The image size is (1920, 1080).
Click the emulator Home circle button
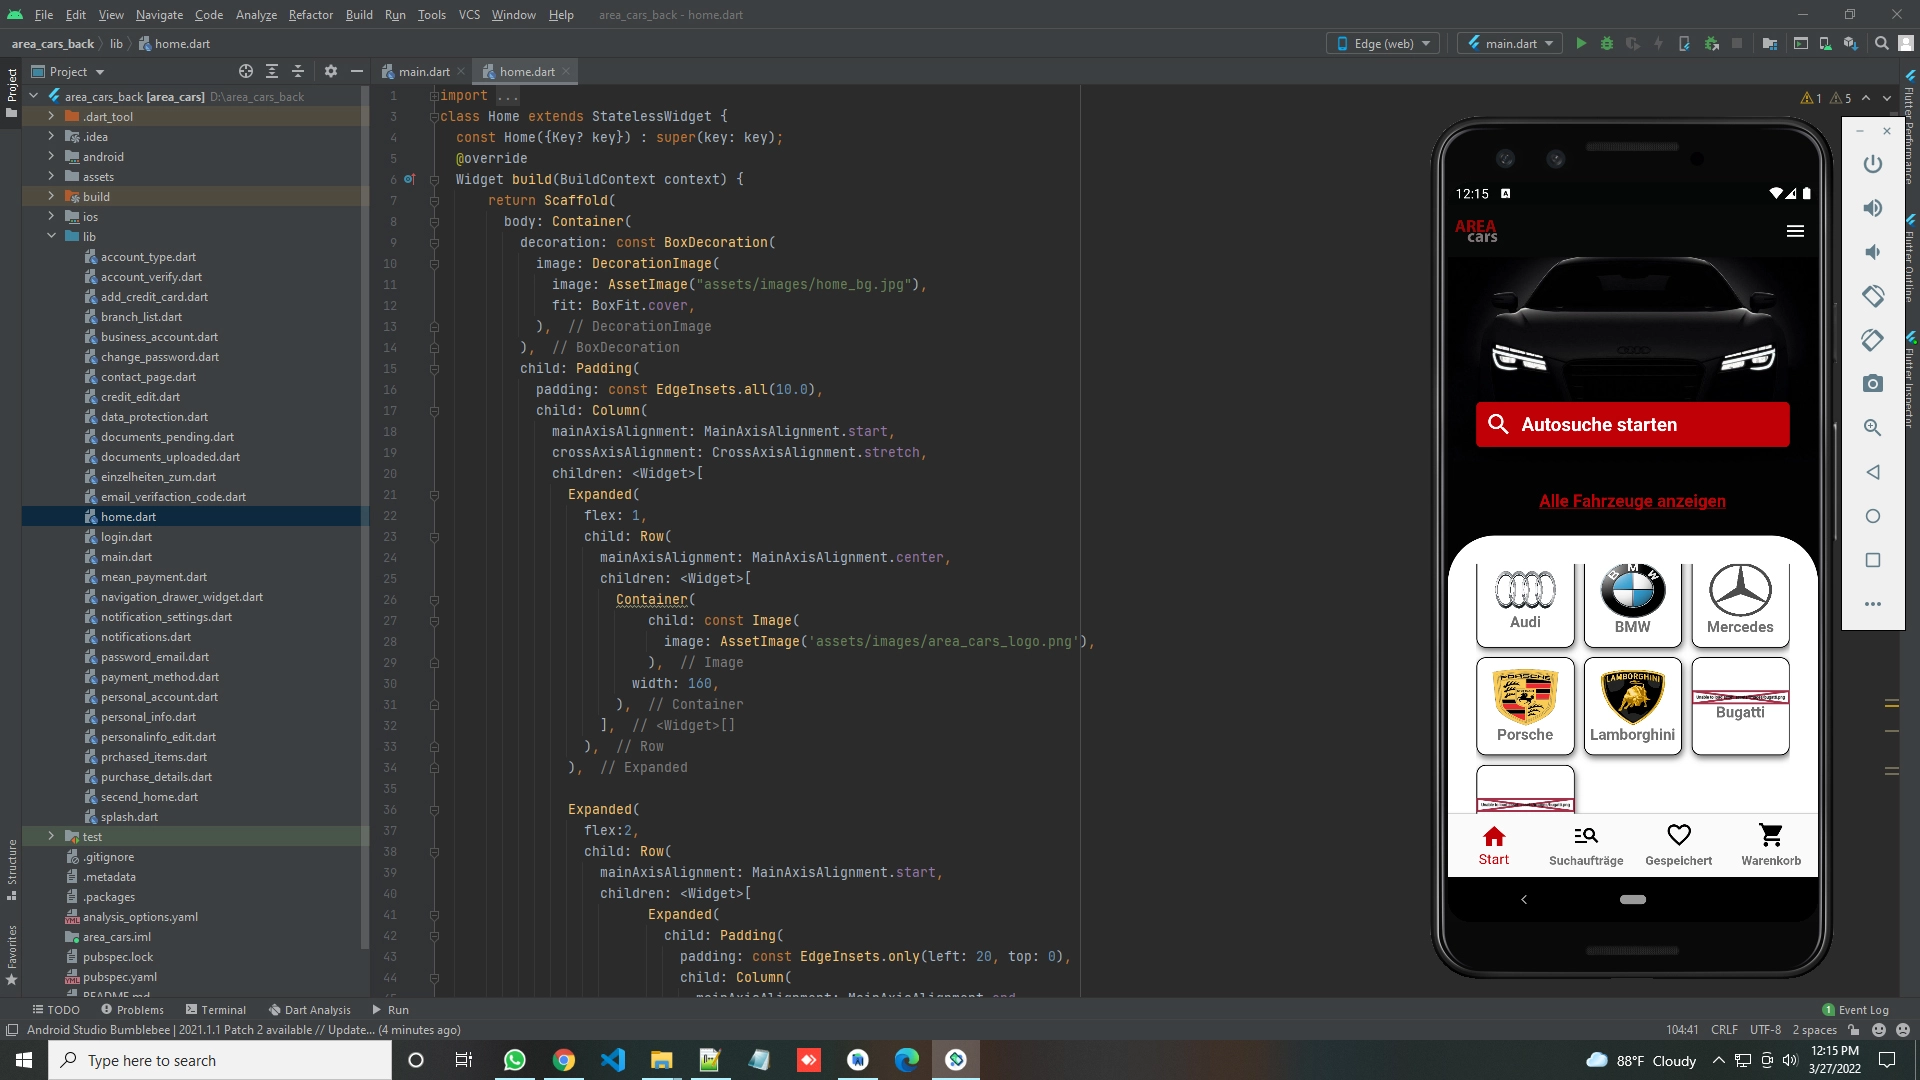(1873, 516)
